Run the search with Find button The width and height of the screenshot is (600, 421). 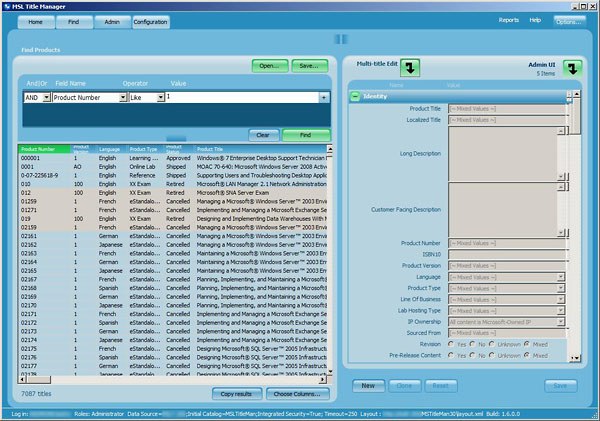[x=306, y=135]
